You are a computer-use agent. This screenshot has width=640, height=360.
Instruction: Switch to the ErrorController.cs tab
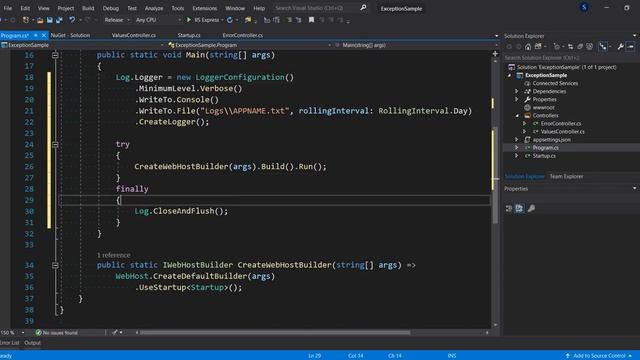[242, 36]
